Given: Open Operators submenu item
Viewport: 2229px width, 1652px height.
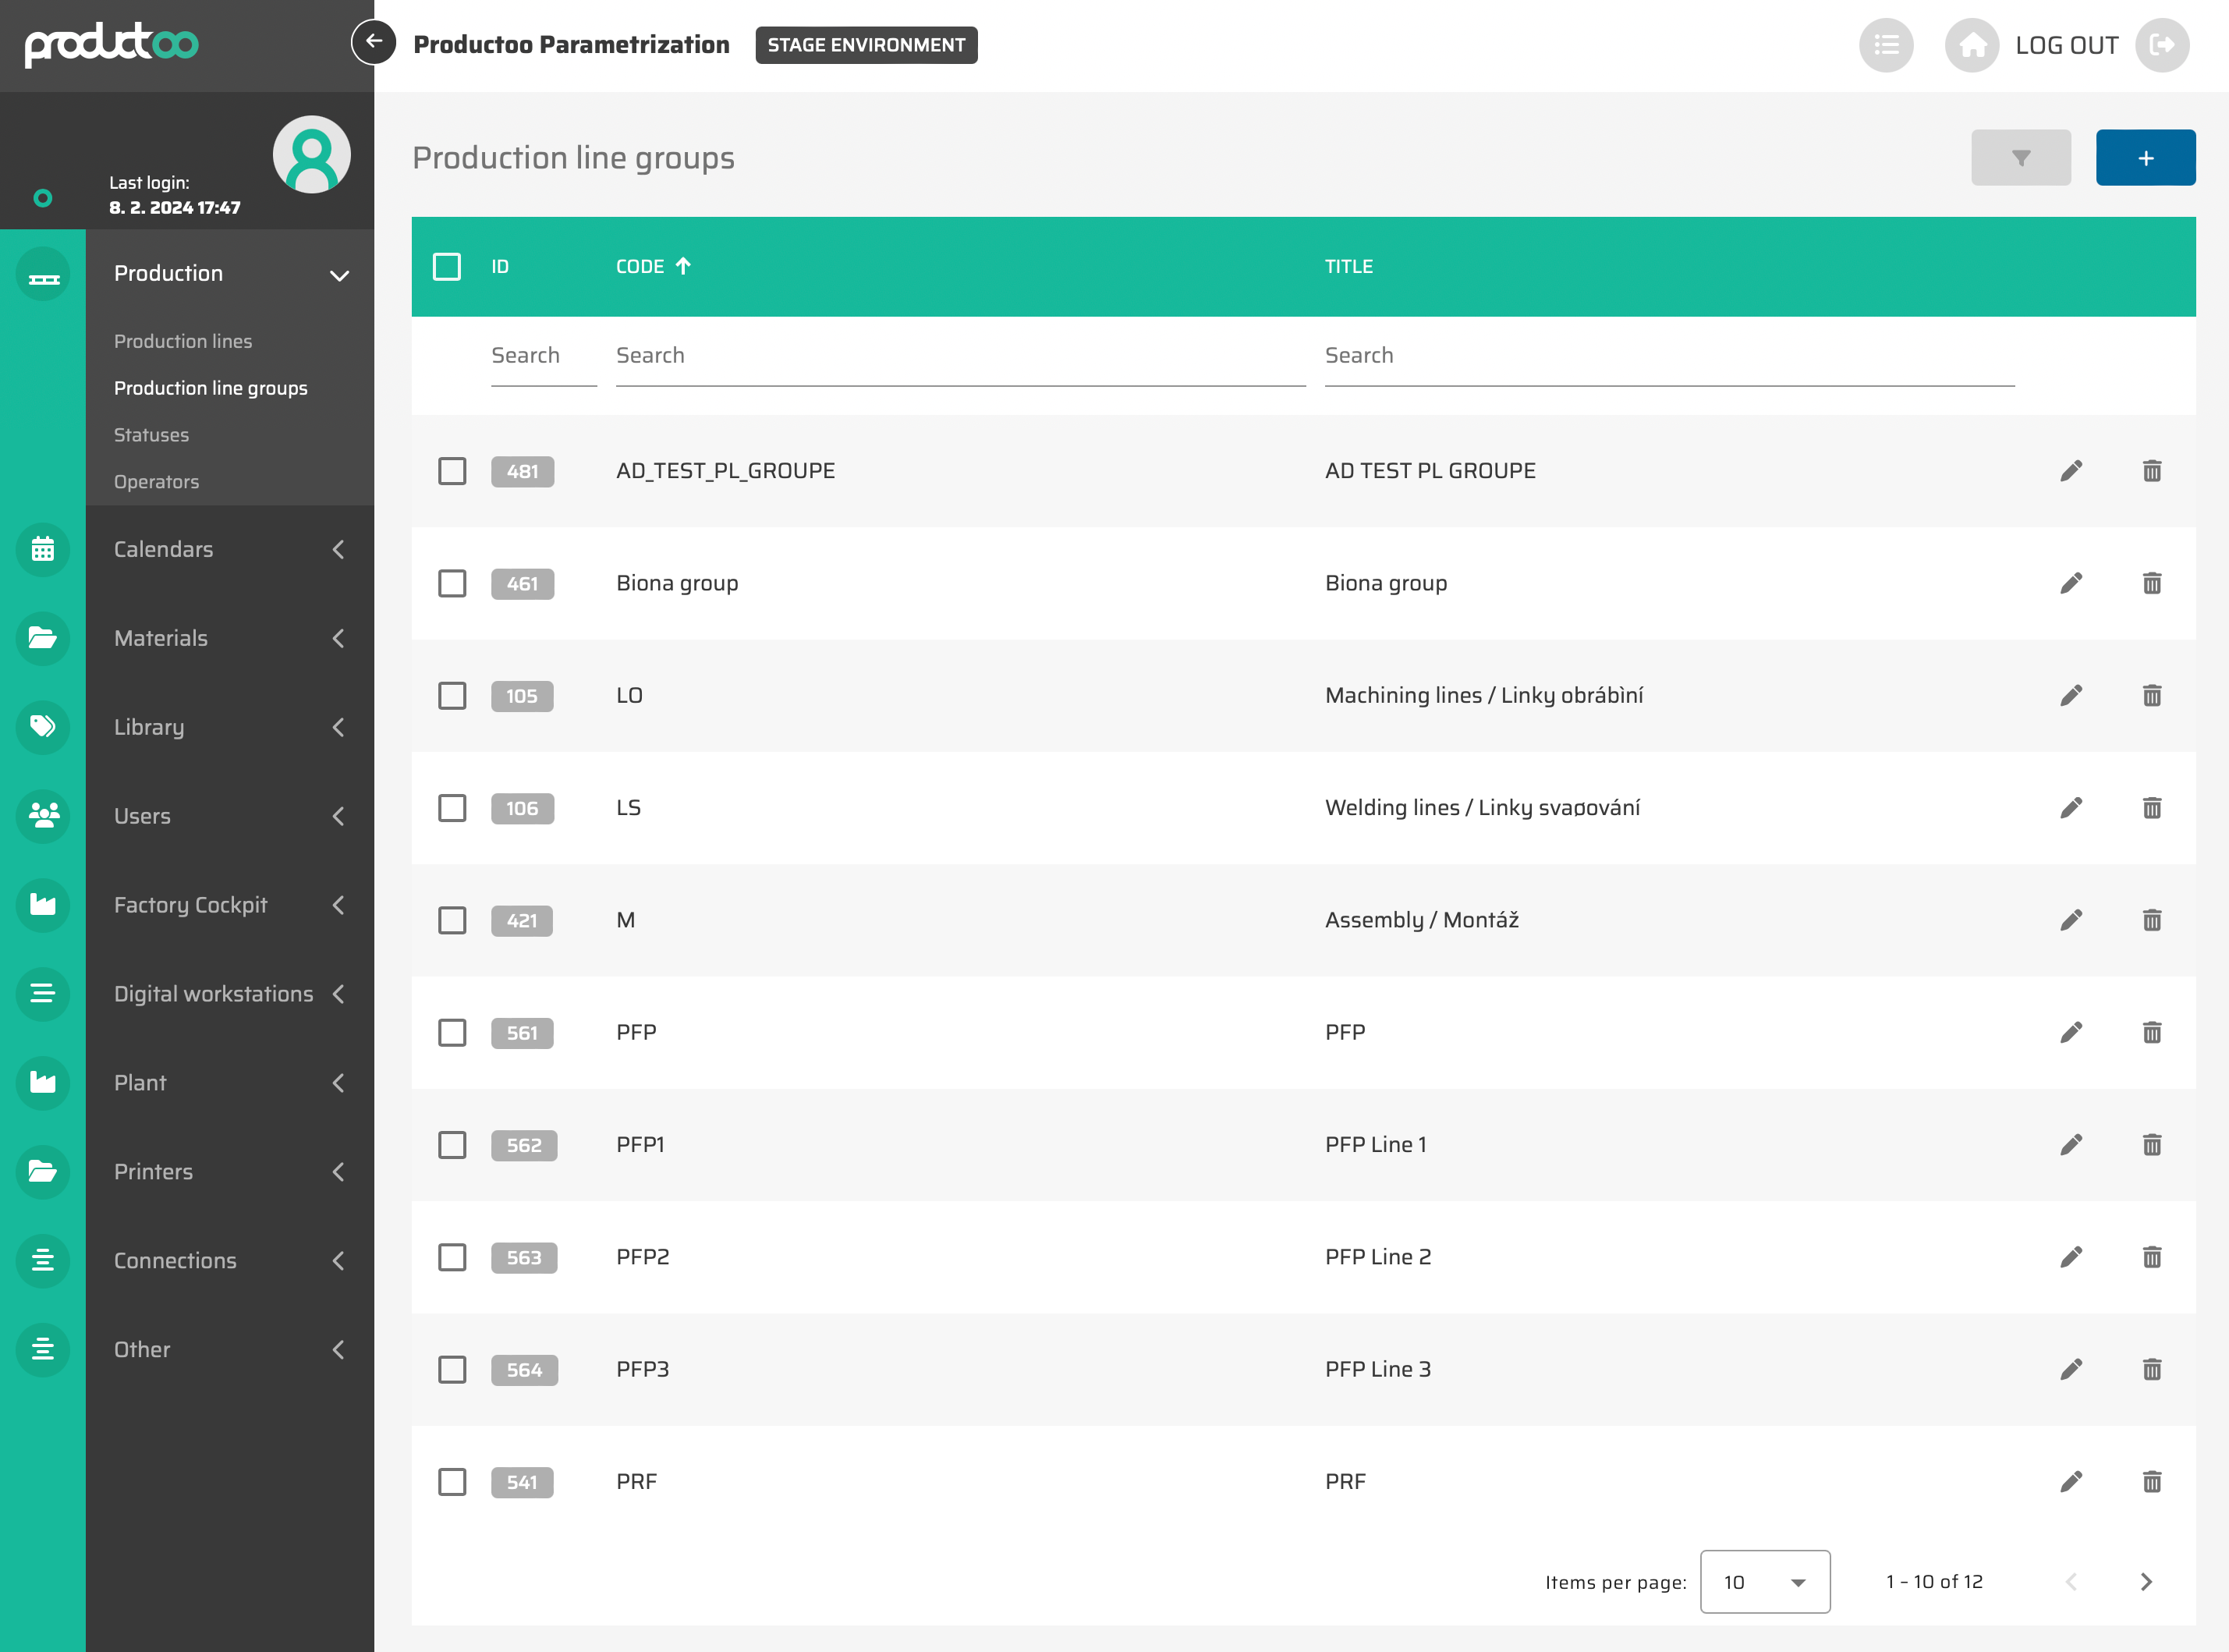Looking at the screenshot, I should [x=156, y=482].
